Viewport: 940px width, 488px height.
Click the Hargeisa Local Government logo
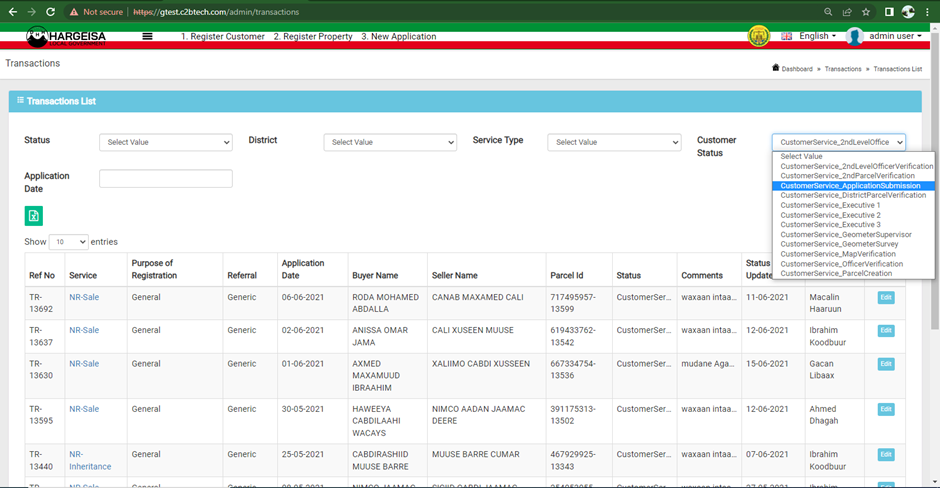pos(66,37)
